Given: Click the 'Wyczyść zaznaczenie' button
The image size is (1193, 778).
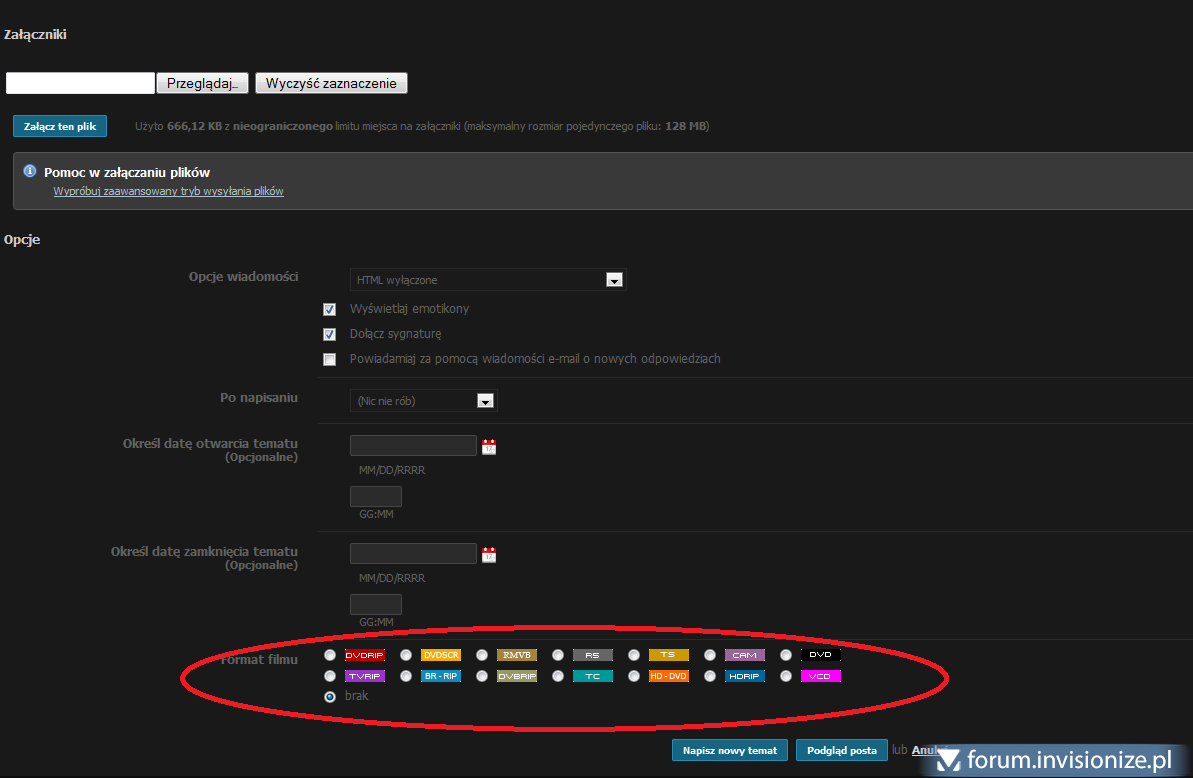Looking at the screenshot, I should coord(331,83).
